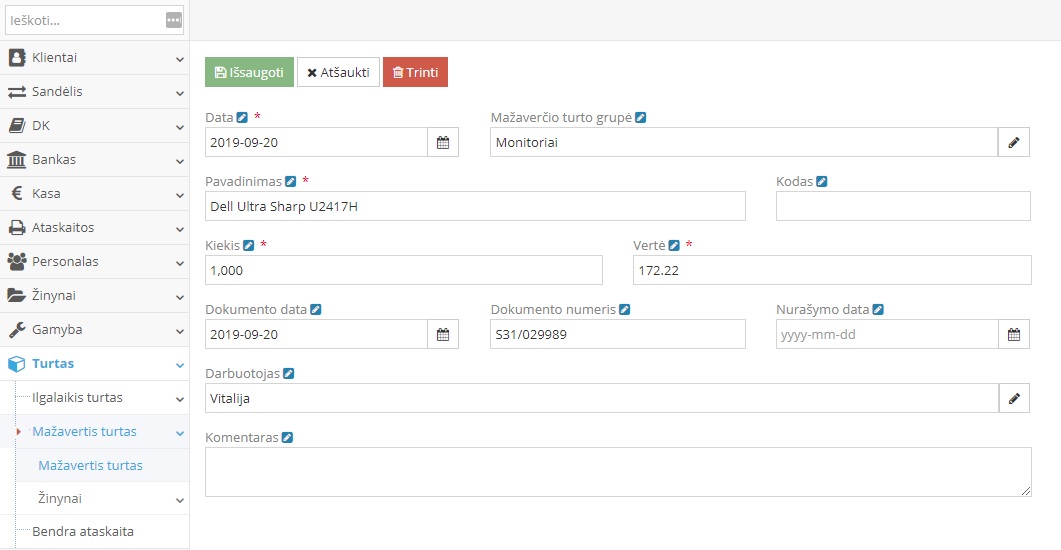
Task: Click the search options ellipsis icon
Action: point(174,20)
